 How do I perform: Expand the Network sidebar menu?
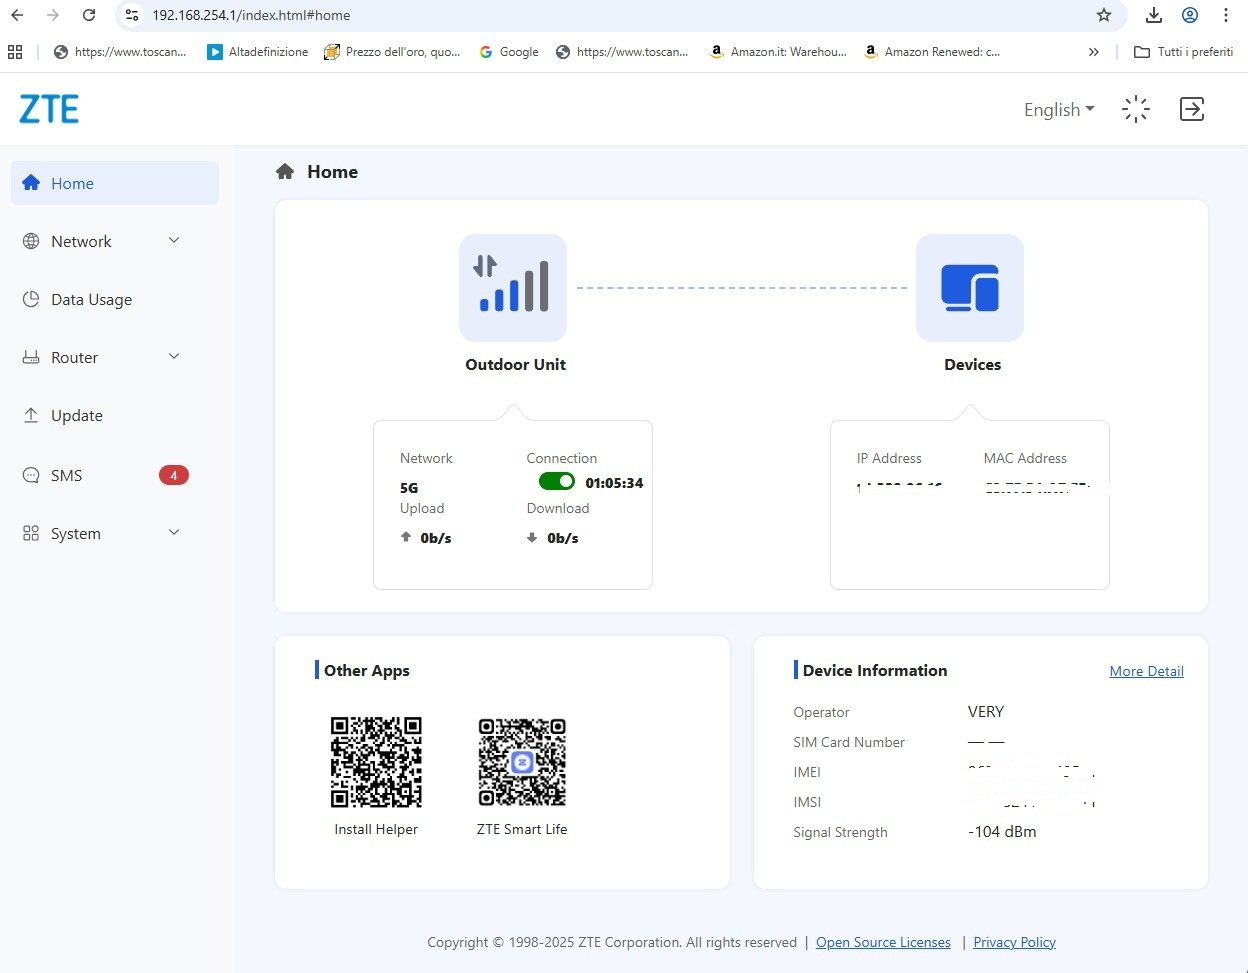pos(101,241)
